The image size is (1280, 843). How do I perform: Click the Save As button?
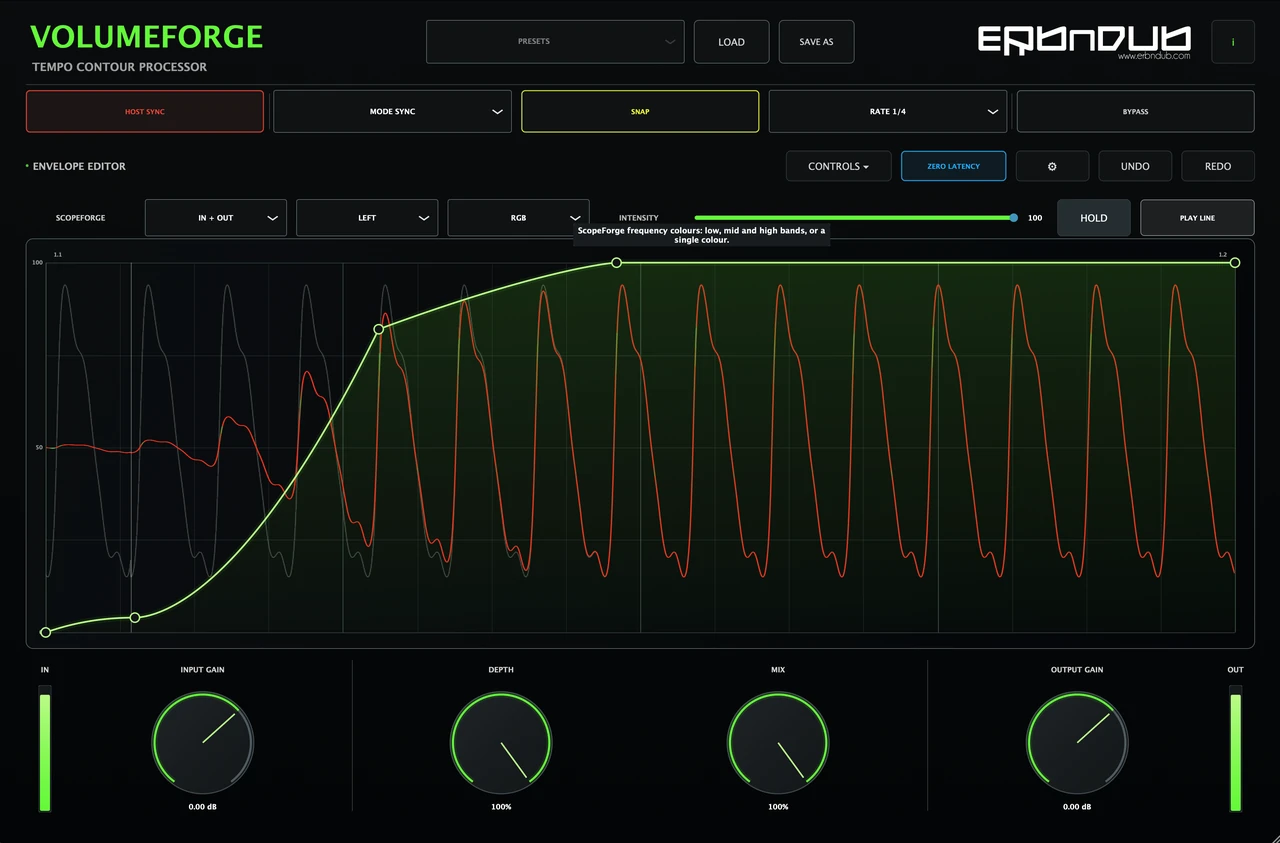click(x=816, y=42)
